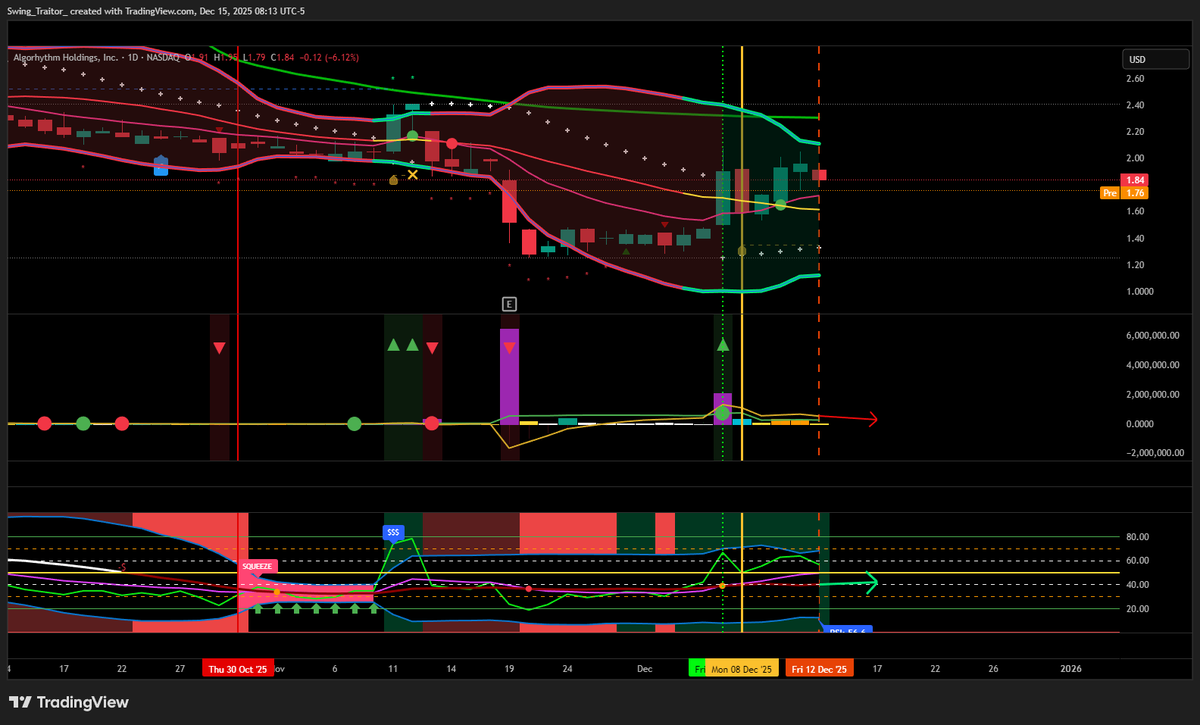
Task: Click 2.20 on the price axis
Action: (1136, 132)
